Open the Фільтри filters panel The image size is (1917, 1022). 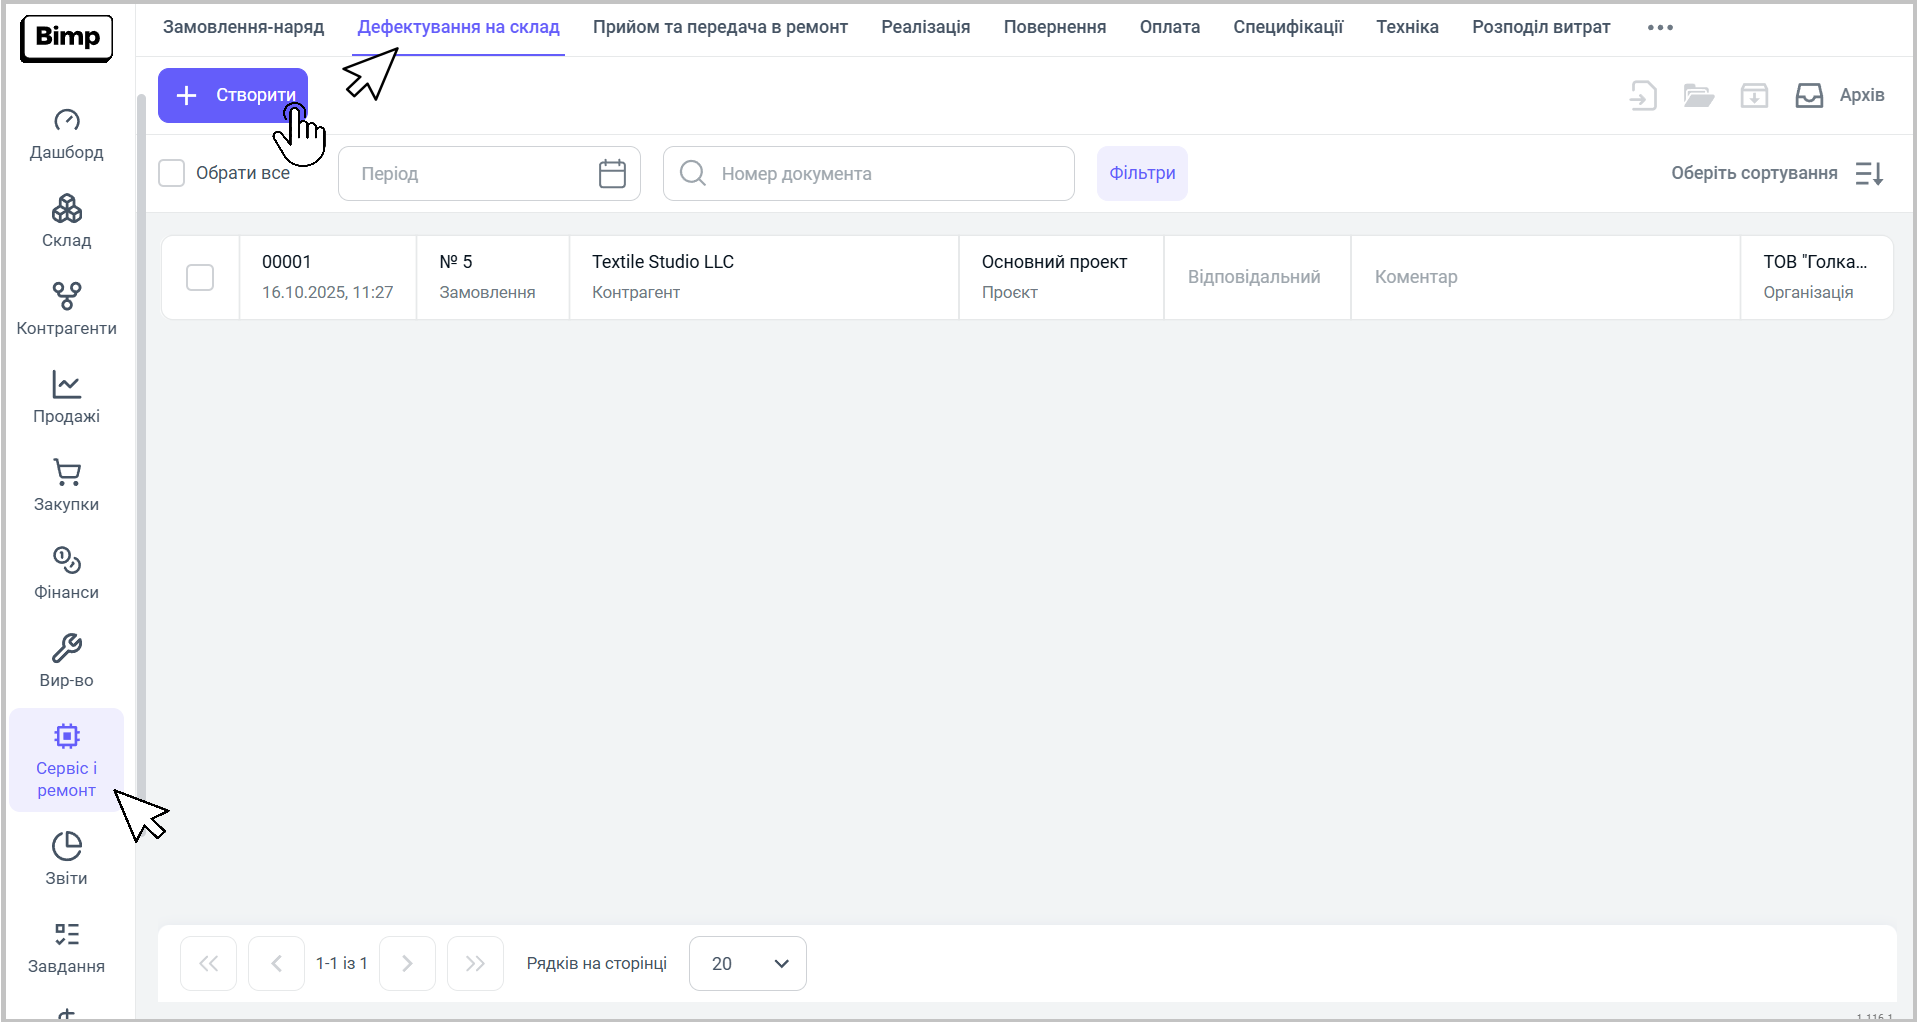1142,173
